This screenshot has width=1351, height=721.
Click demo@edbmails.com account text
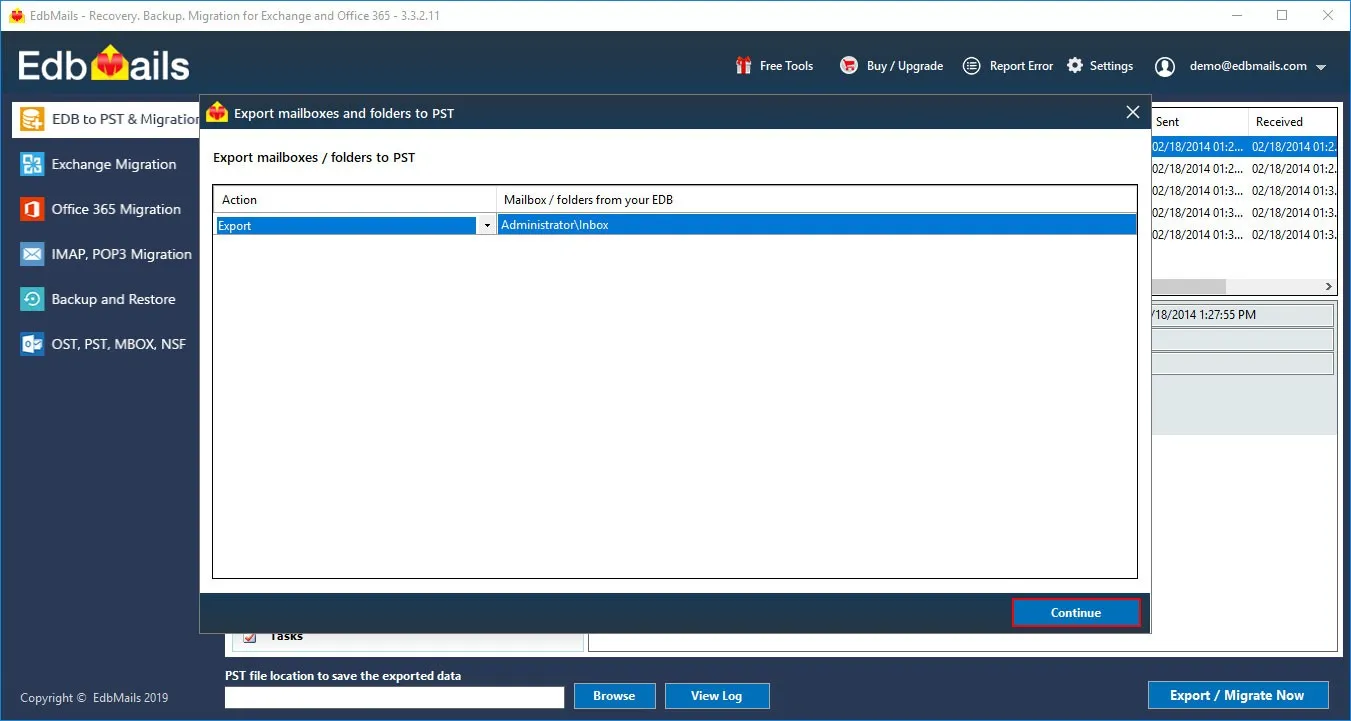(1248, 66)
